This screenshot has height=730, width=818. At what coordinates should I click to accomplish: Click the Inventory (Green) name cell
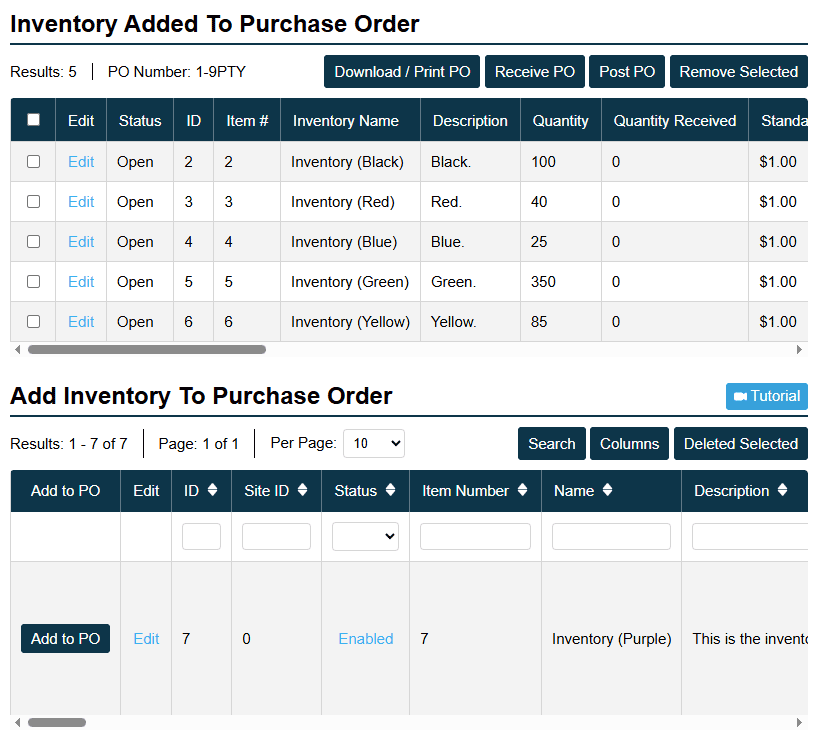point(350,282)
